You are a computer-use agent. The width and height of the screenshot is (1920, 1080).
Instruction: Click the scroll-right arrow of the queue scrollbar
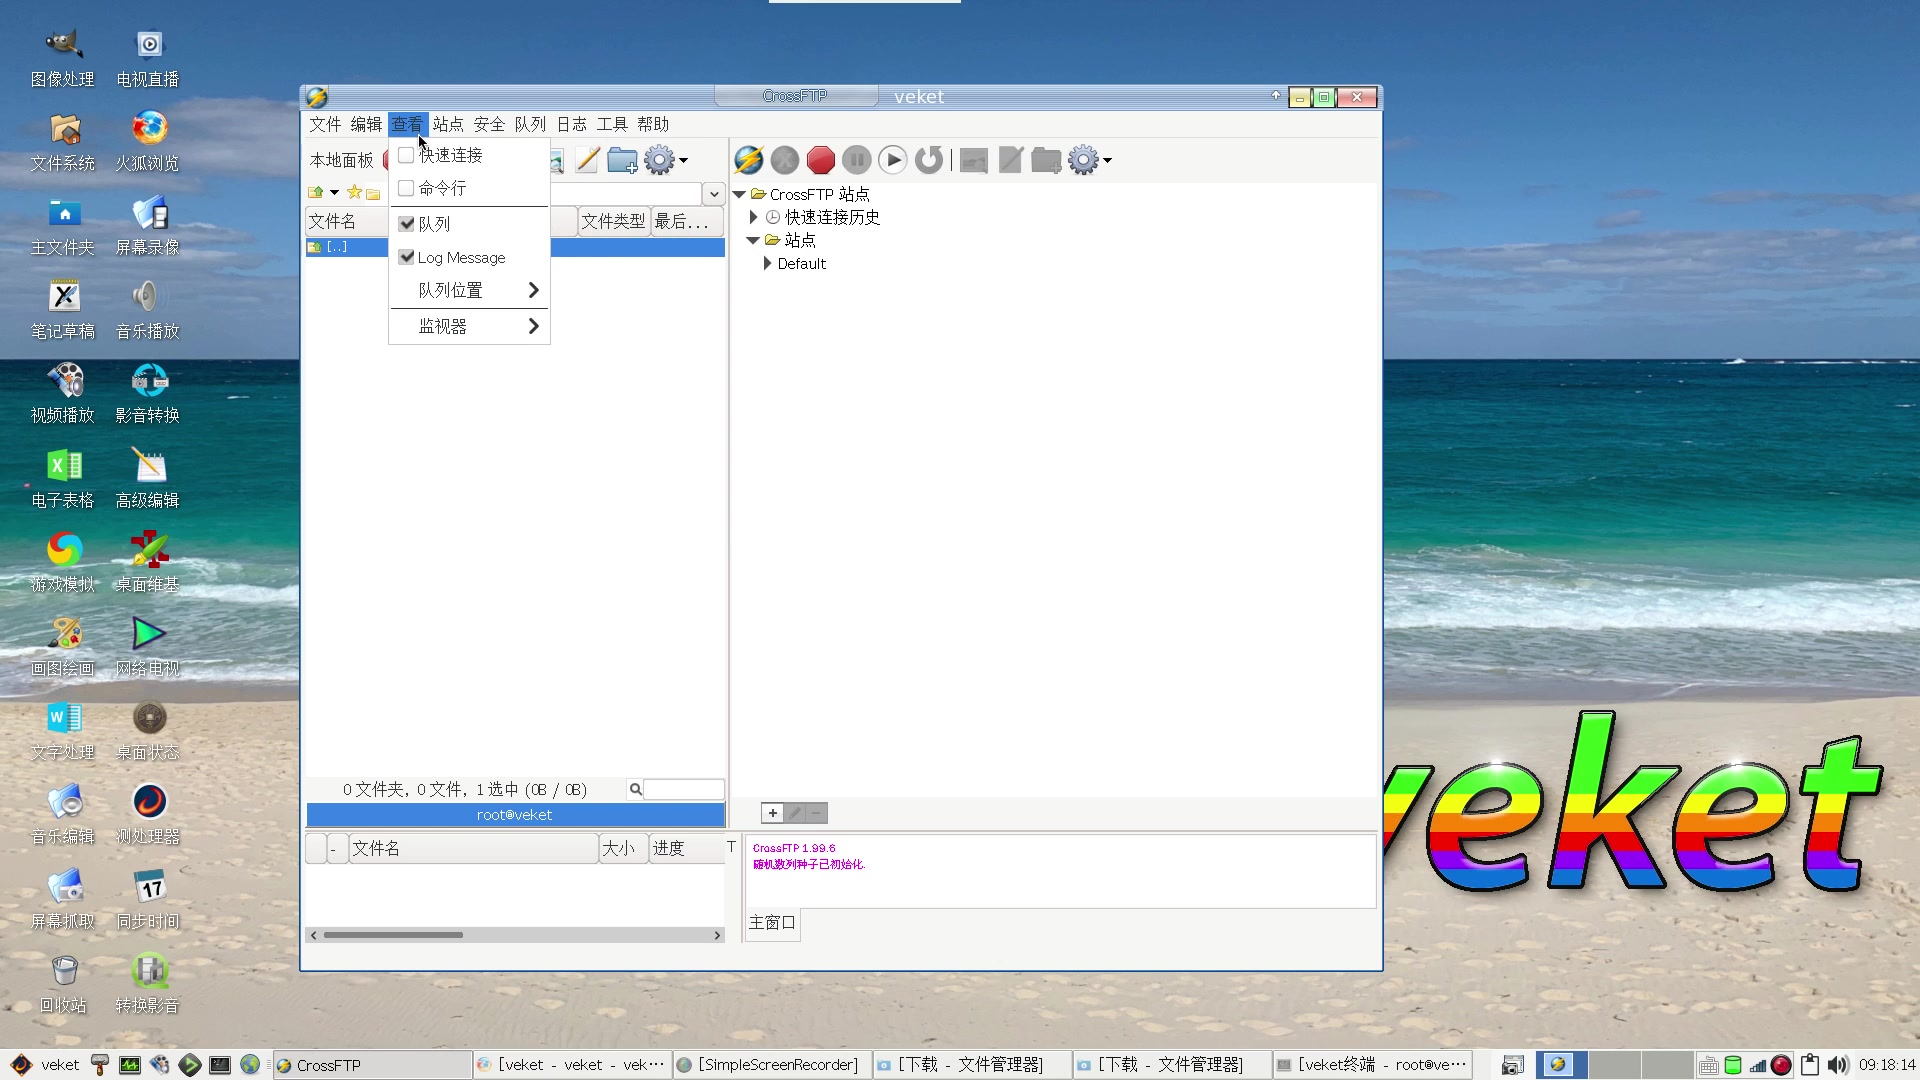click(717, 935)
